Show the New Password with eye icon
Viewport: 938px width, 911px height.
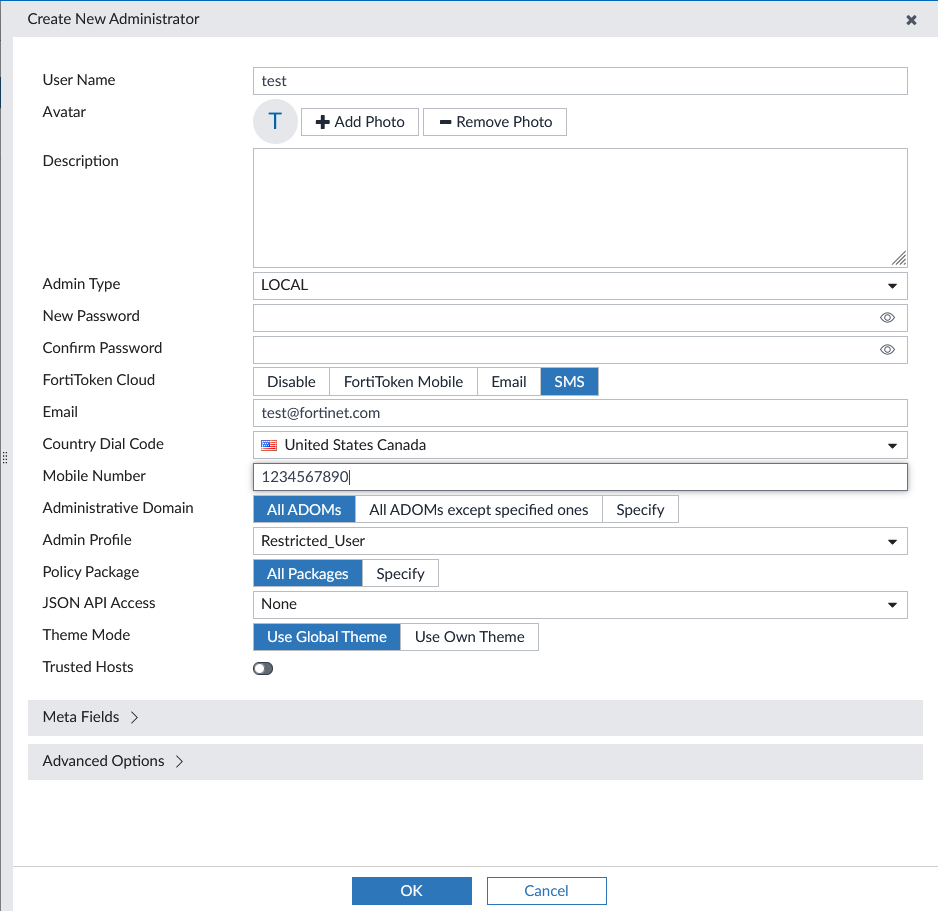click(887, 318)
